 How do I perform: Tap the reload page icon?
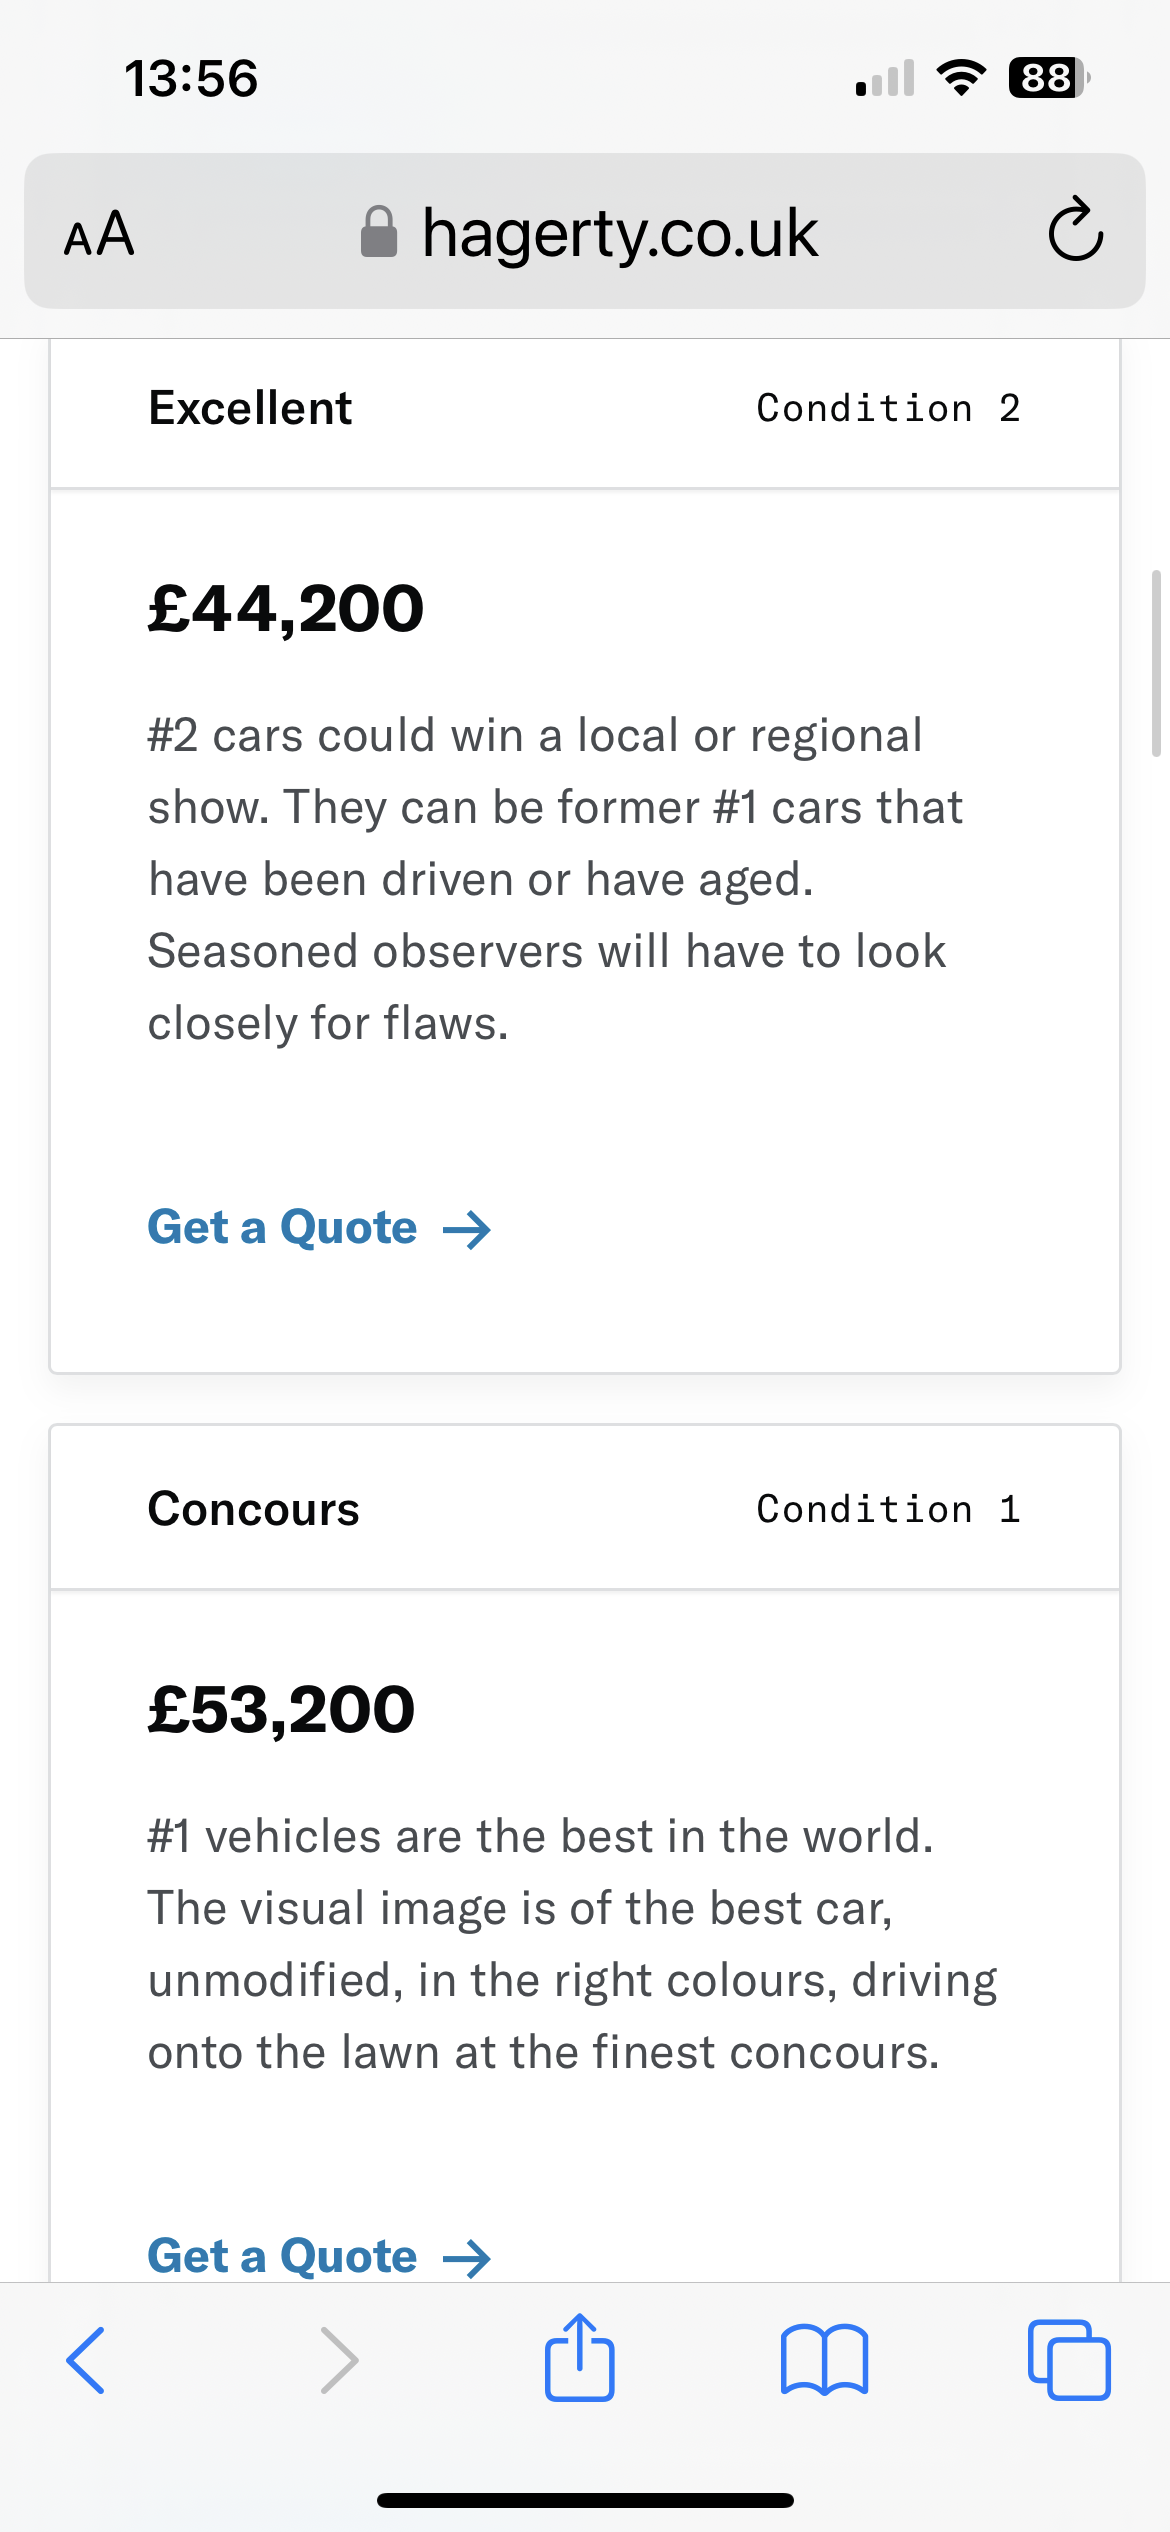[x=1075, y=231]
